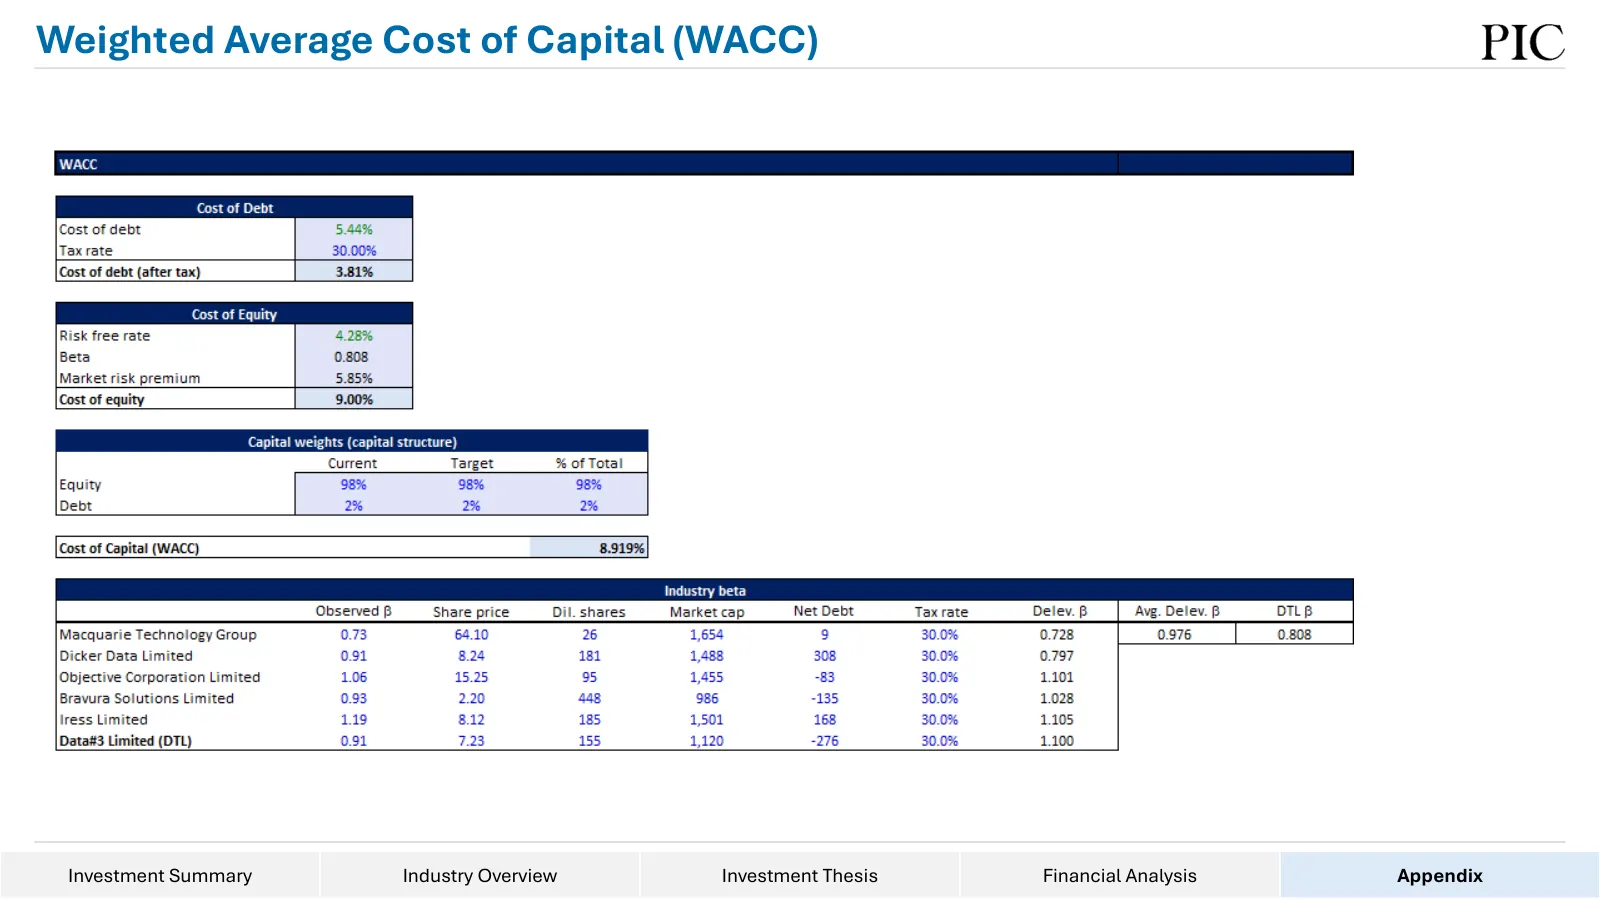Image resolution: width=1600 pixels, height=900 pixels.
Task: Click the Data#3 Limited (DTL) row label
Action: tap(125, 741)
